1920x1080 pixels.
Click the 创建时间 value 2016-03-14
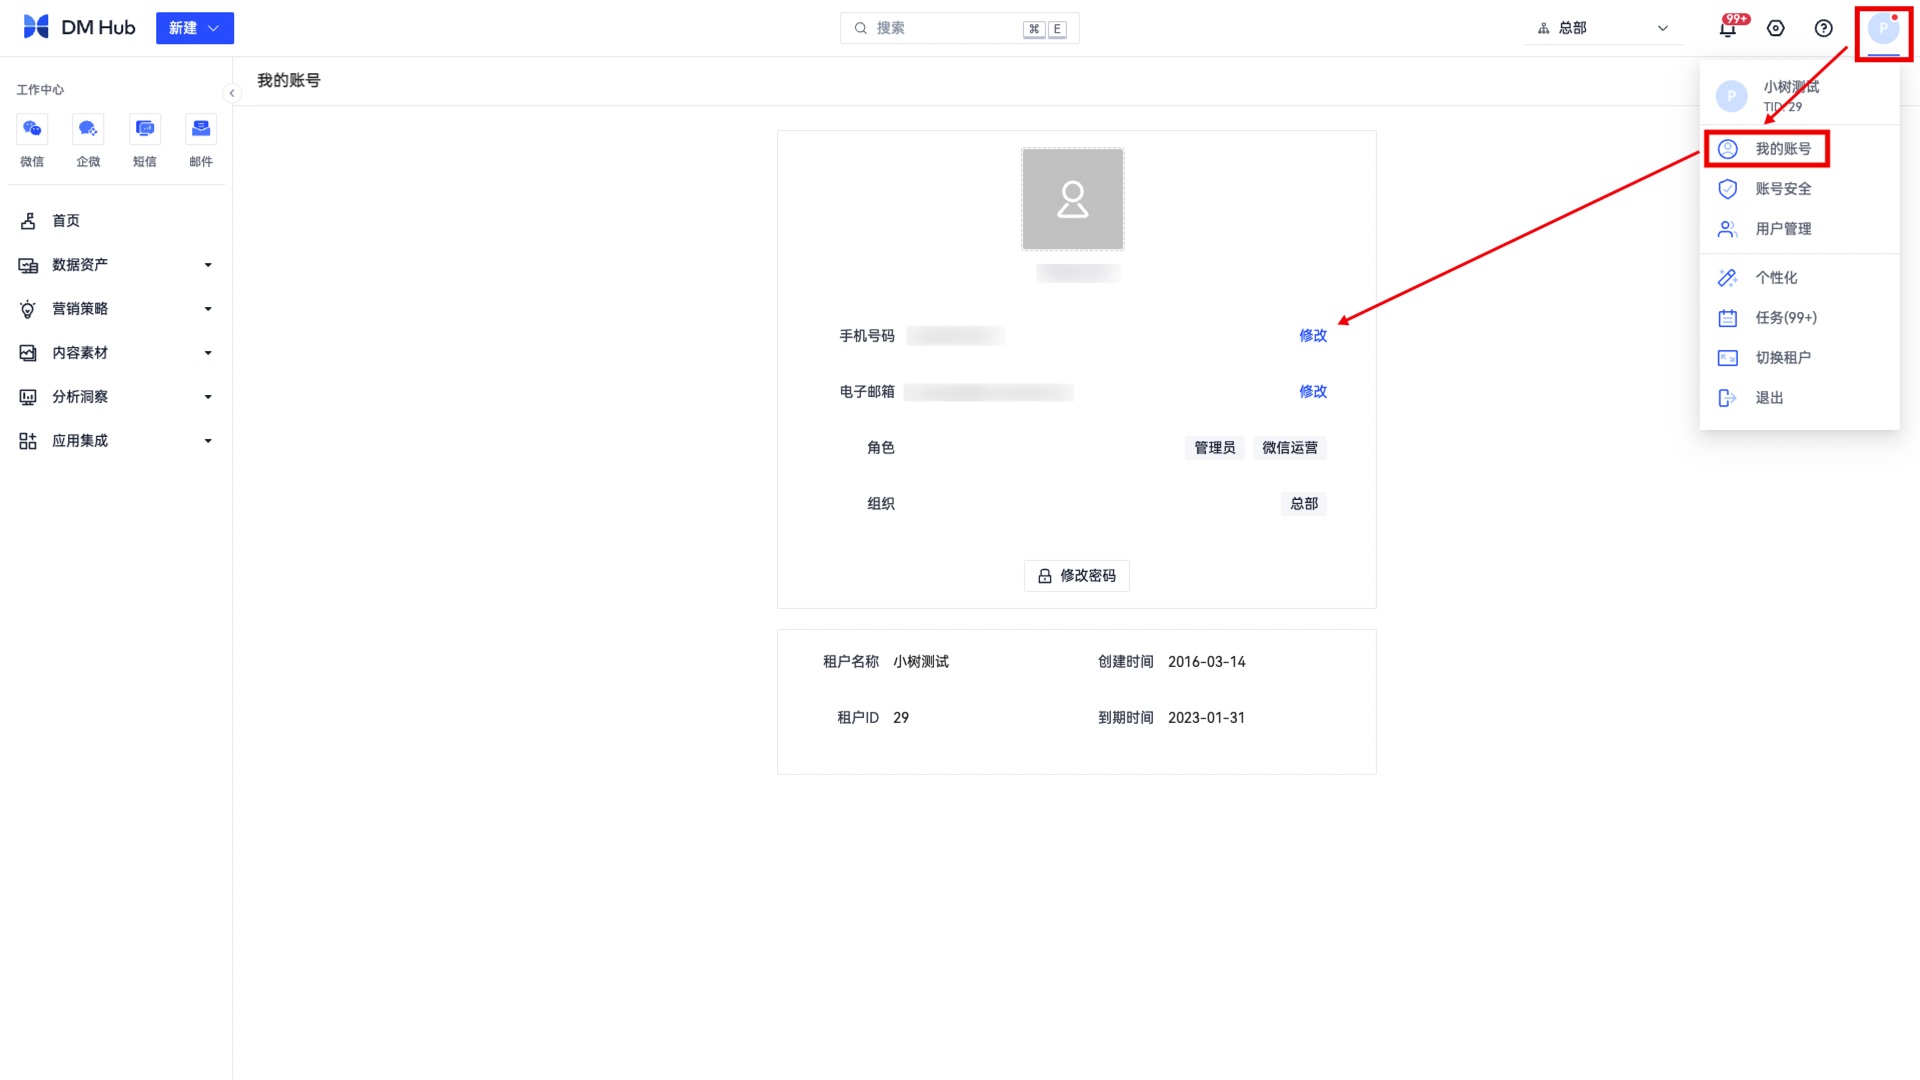click(1207, 662)
